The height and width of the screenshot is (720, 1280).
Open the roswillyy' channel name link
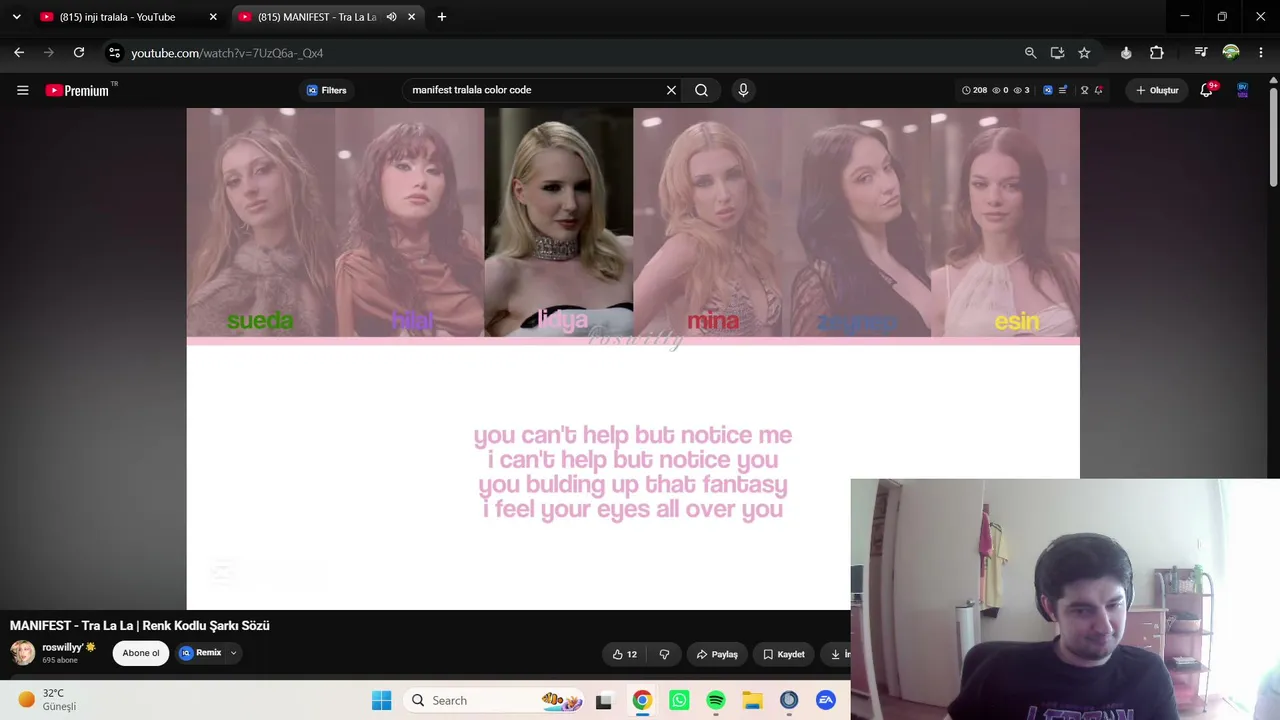[62, 648]
